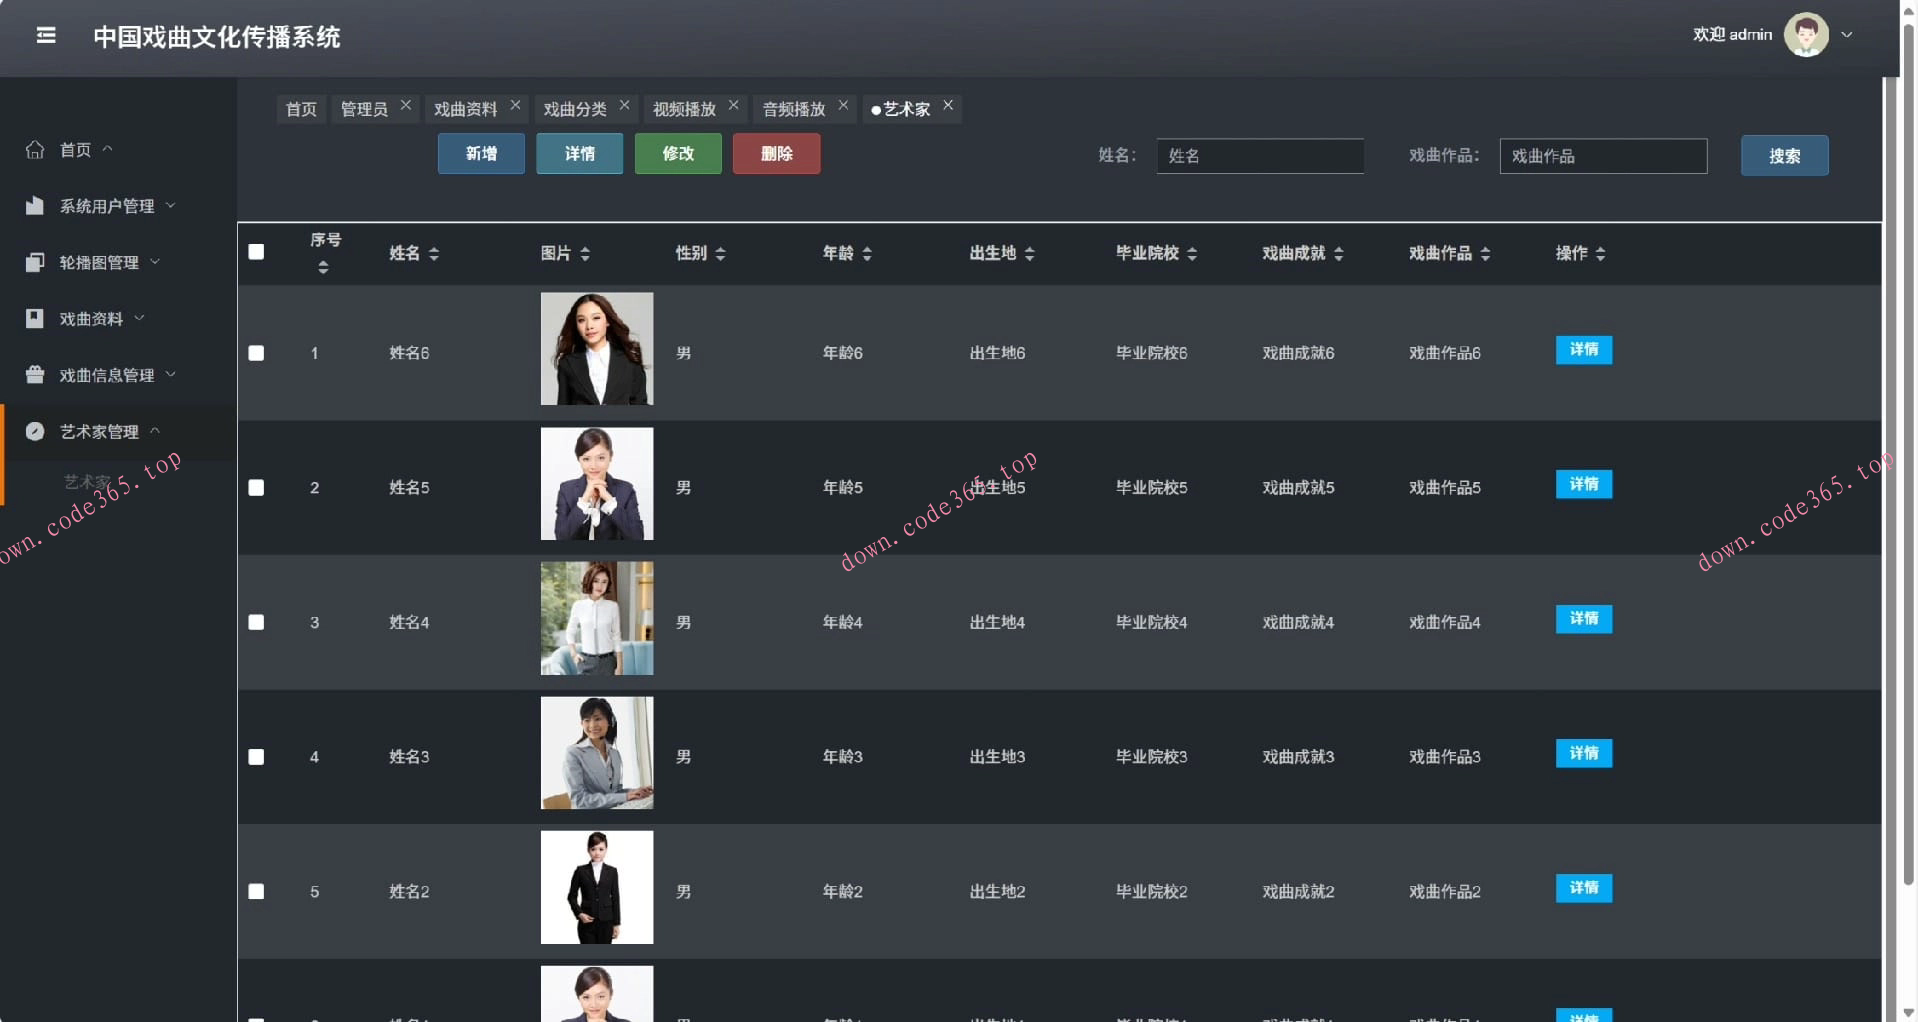Switch to the 戏曲分类 tab
Screen dimensions: 1918x1022
click(x=575, y=109)
